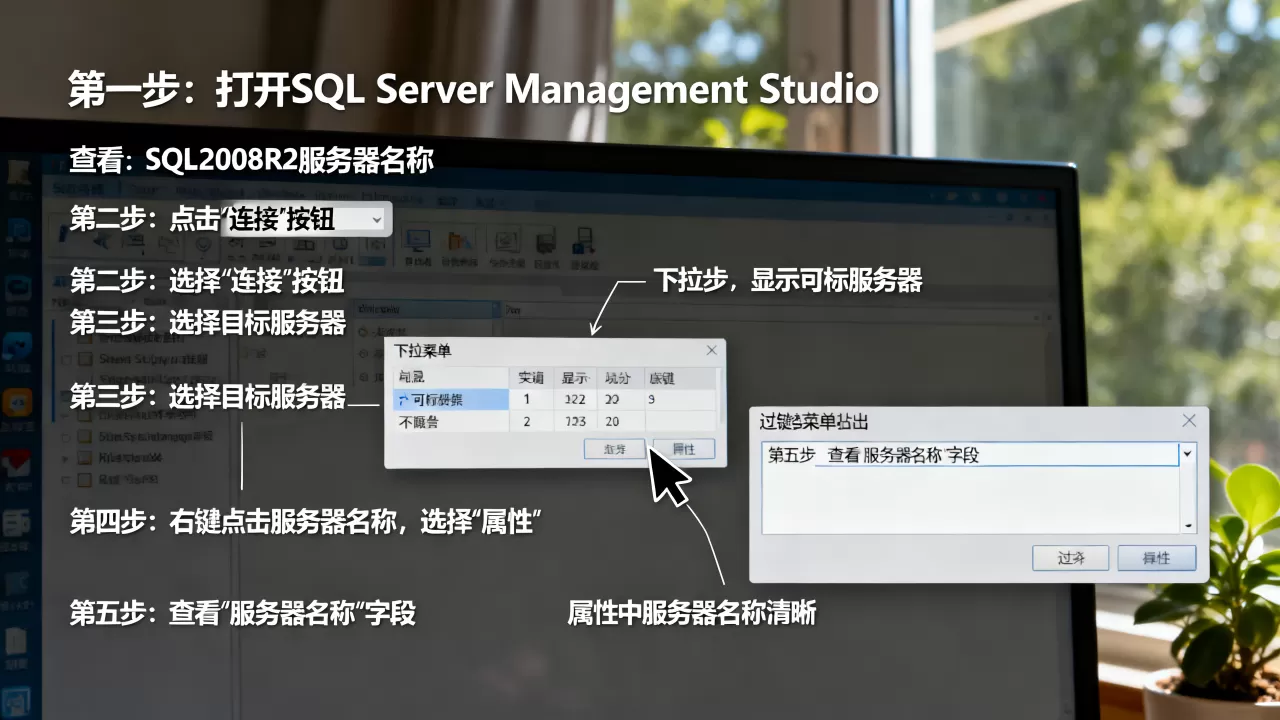Click the down scroll arrow in right dialog list
The width and height of the screenshot is (1280, 720).
coord(1188,526)
